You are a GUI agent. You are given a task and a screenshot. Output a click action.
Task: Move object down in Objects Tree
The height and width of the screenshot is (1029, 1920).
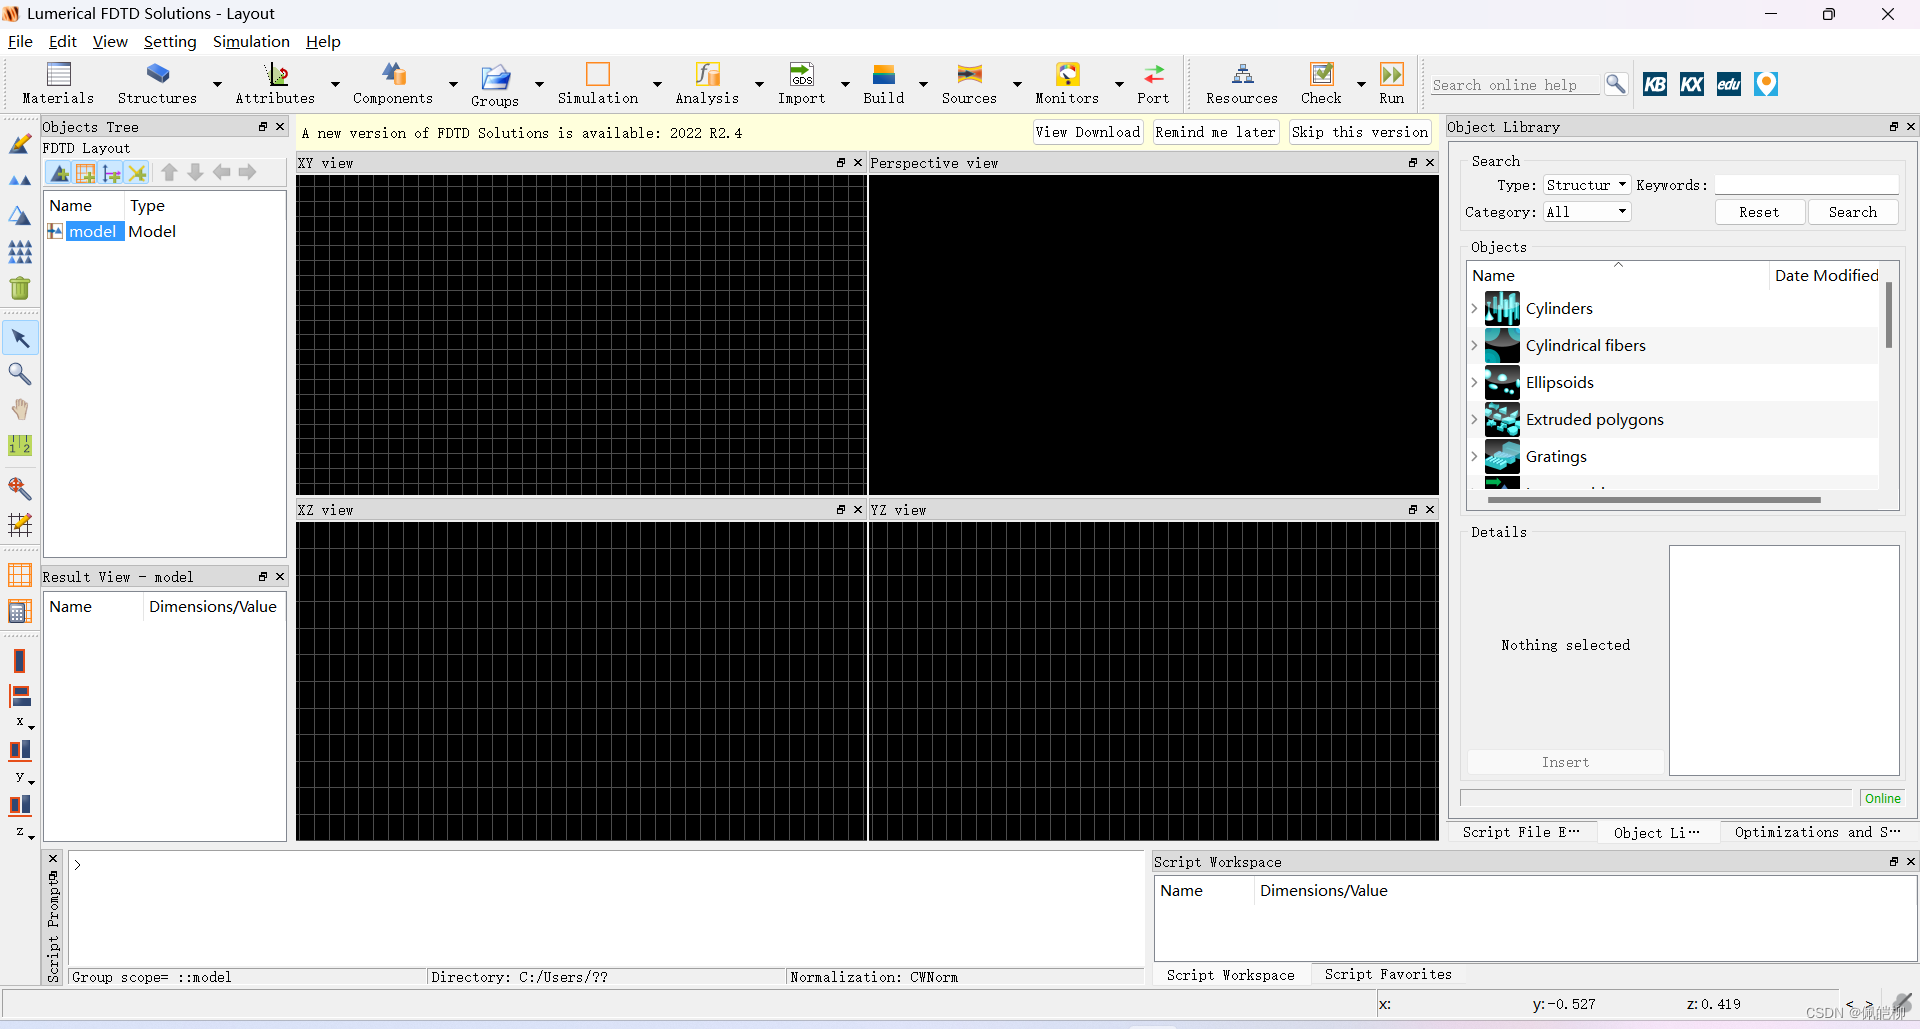(x=195, y=172)
